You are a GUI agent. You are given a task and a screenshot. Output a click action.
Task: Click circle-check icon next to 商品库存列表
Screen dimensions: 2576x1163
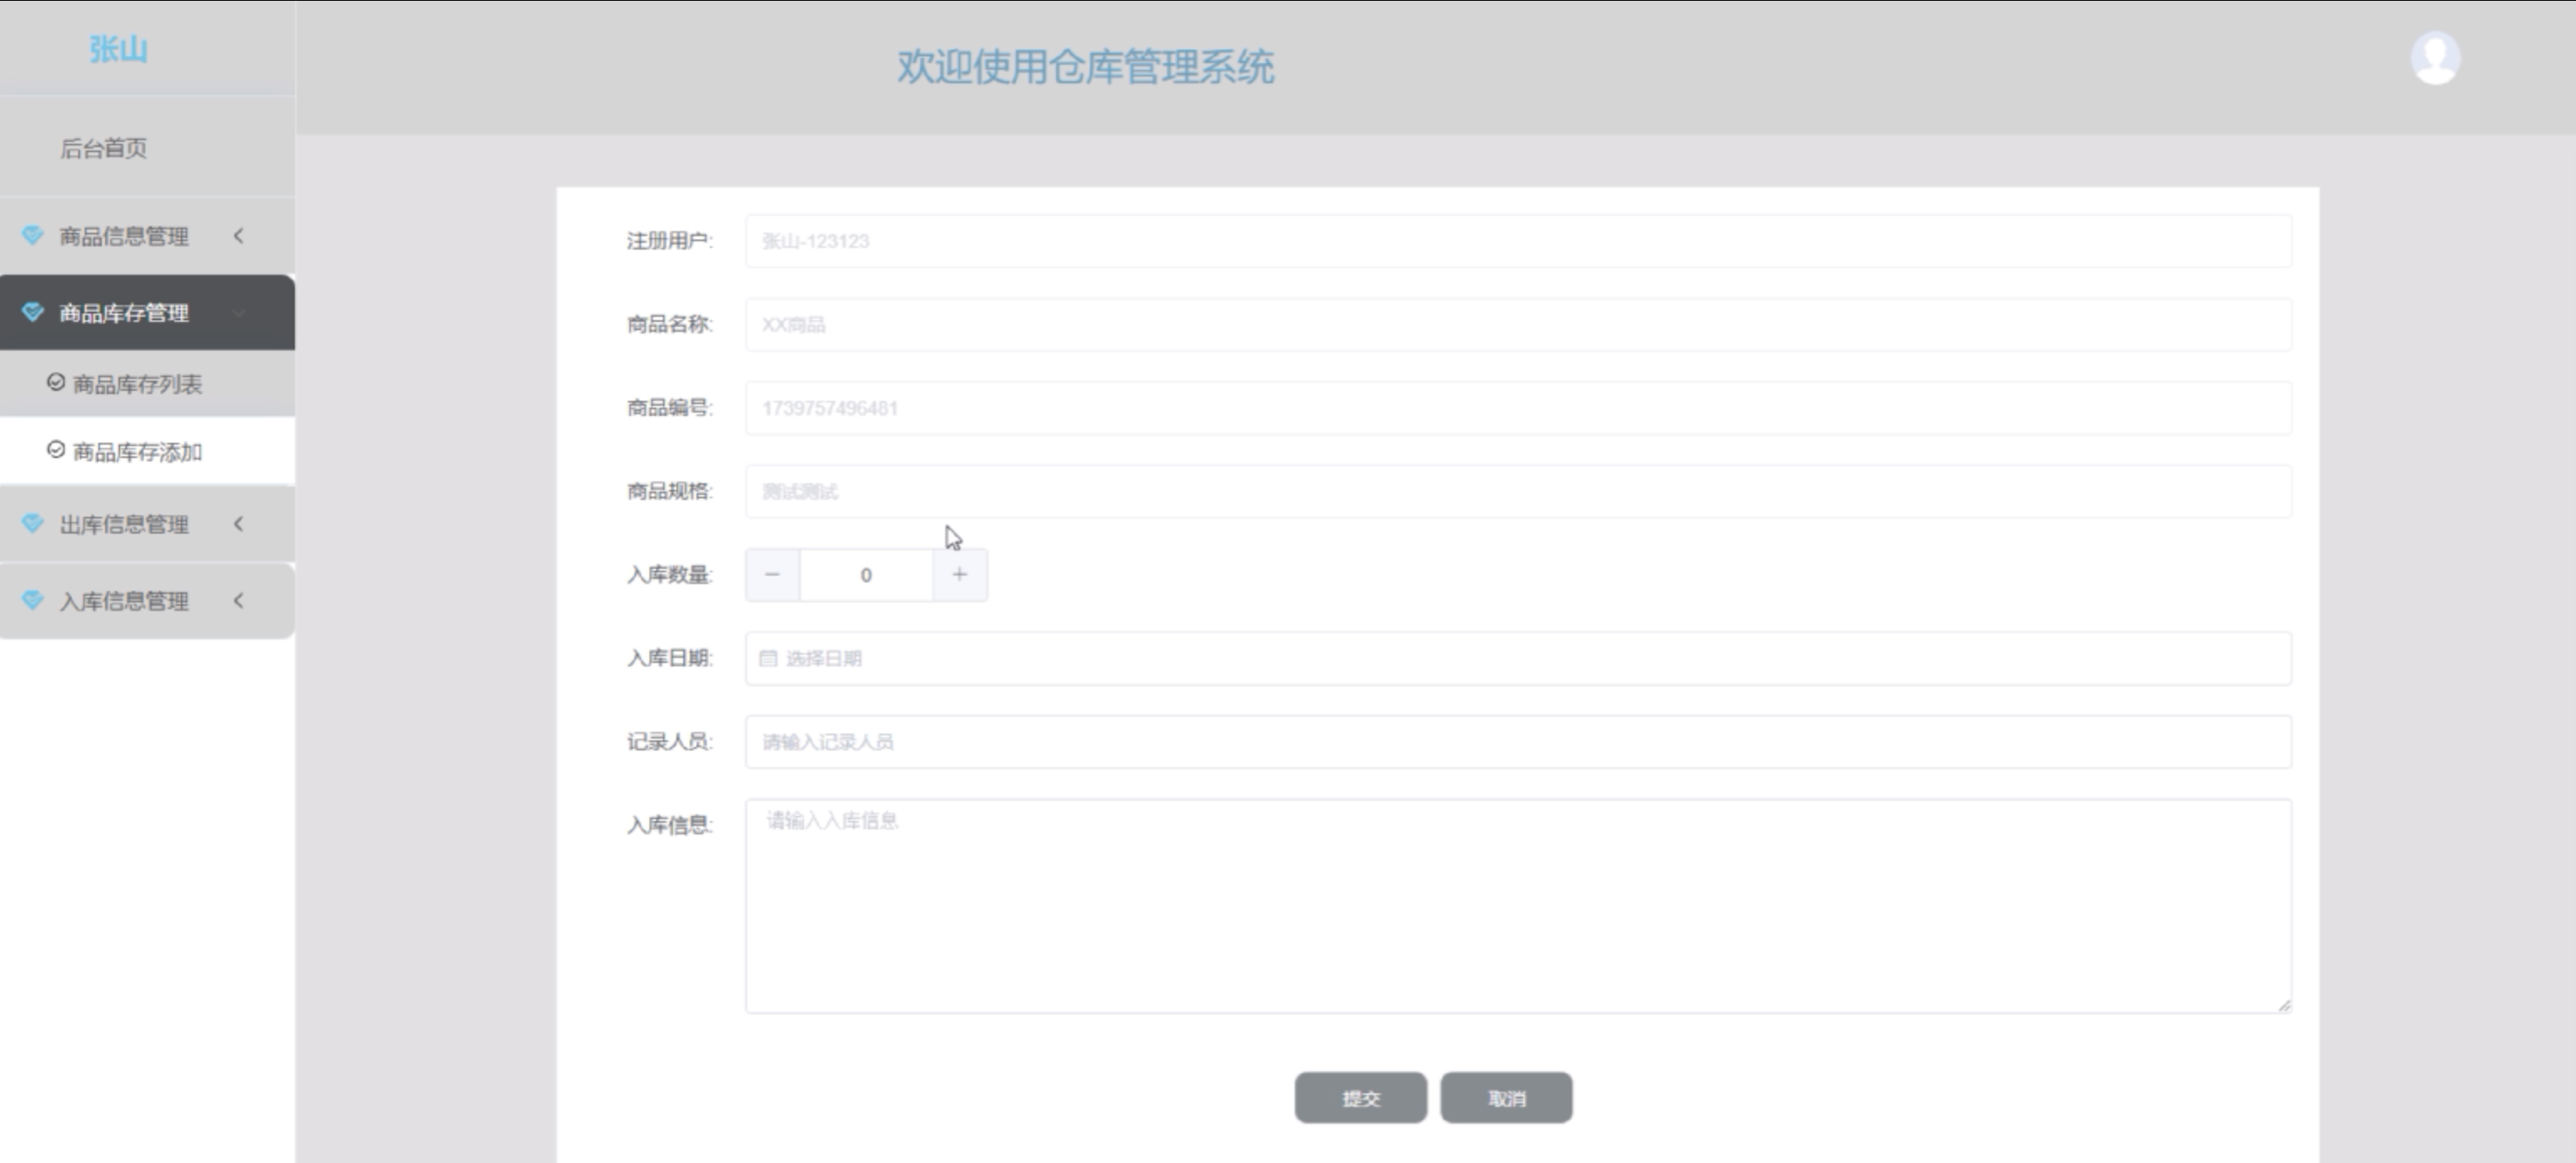[x=56, y=383]
